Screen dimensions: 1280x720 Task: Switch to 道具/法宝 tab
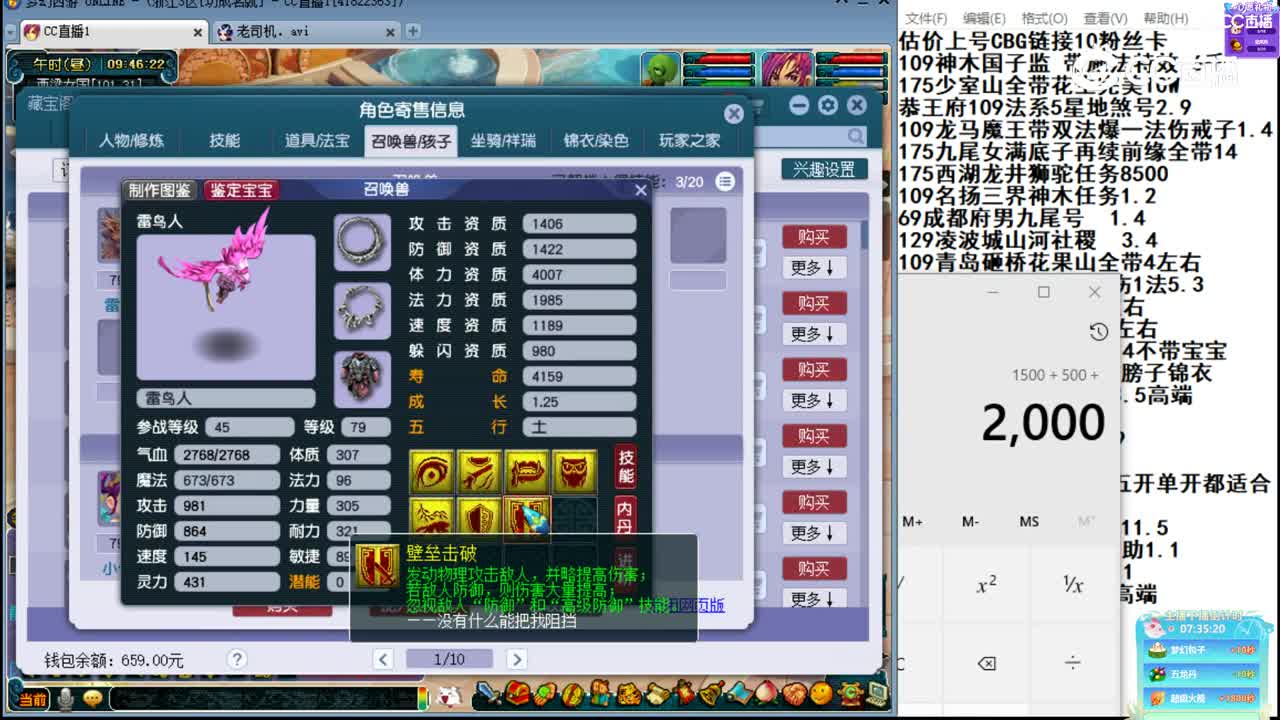click(x=317, y=141)
